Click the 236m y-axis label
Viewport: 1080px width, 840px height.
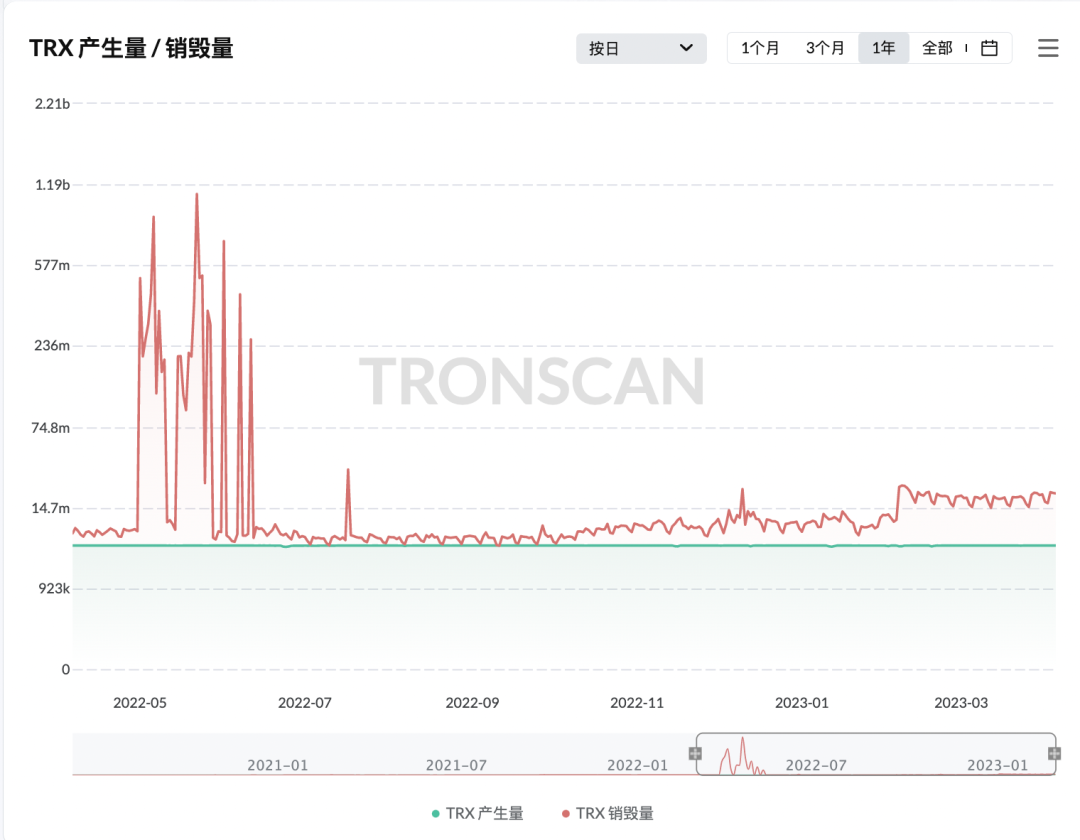pyautogui.click(x=52, y=346)
